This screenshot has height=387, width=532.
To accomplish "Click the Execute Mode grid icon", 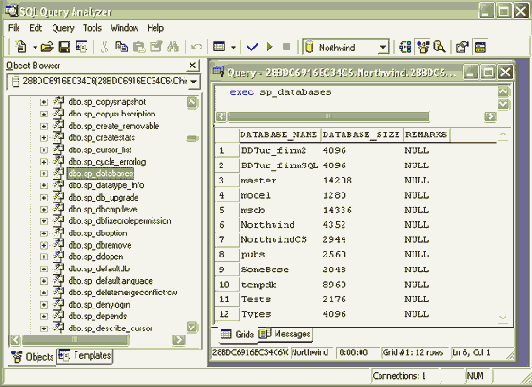I will [219, 46].
